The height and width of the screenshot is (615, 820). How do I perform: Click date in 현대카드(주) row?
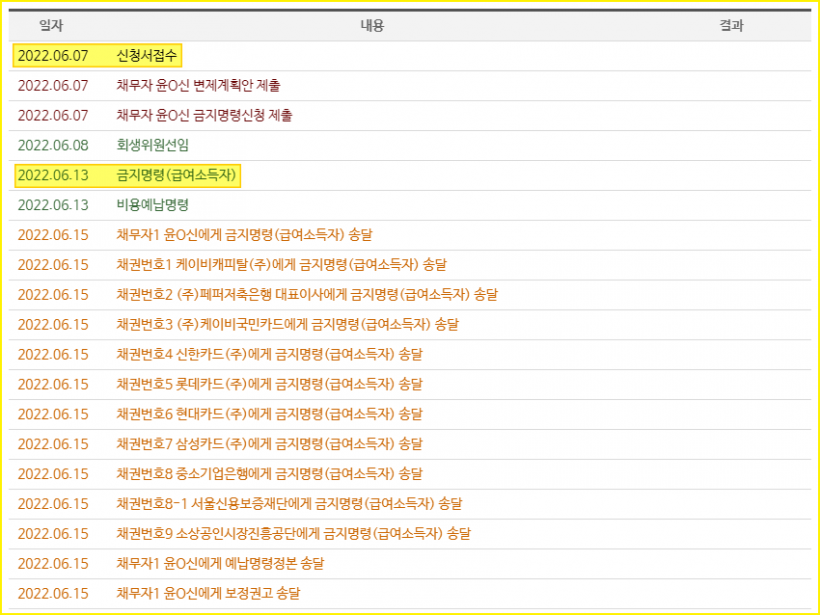click(53, 414)
